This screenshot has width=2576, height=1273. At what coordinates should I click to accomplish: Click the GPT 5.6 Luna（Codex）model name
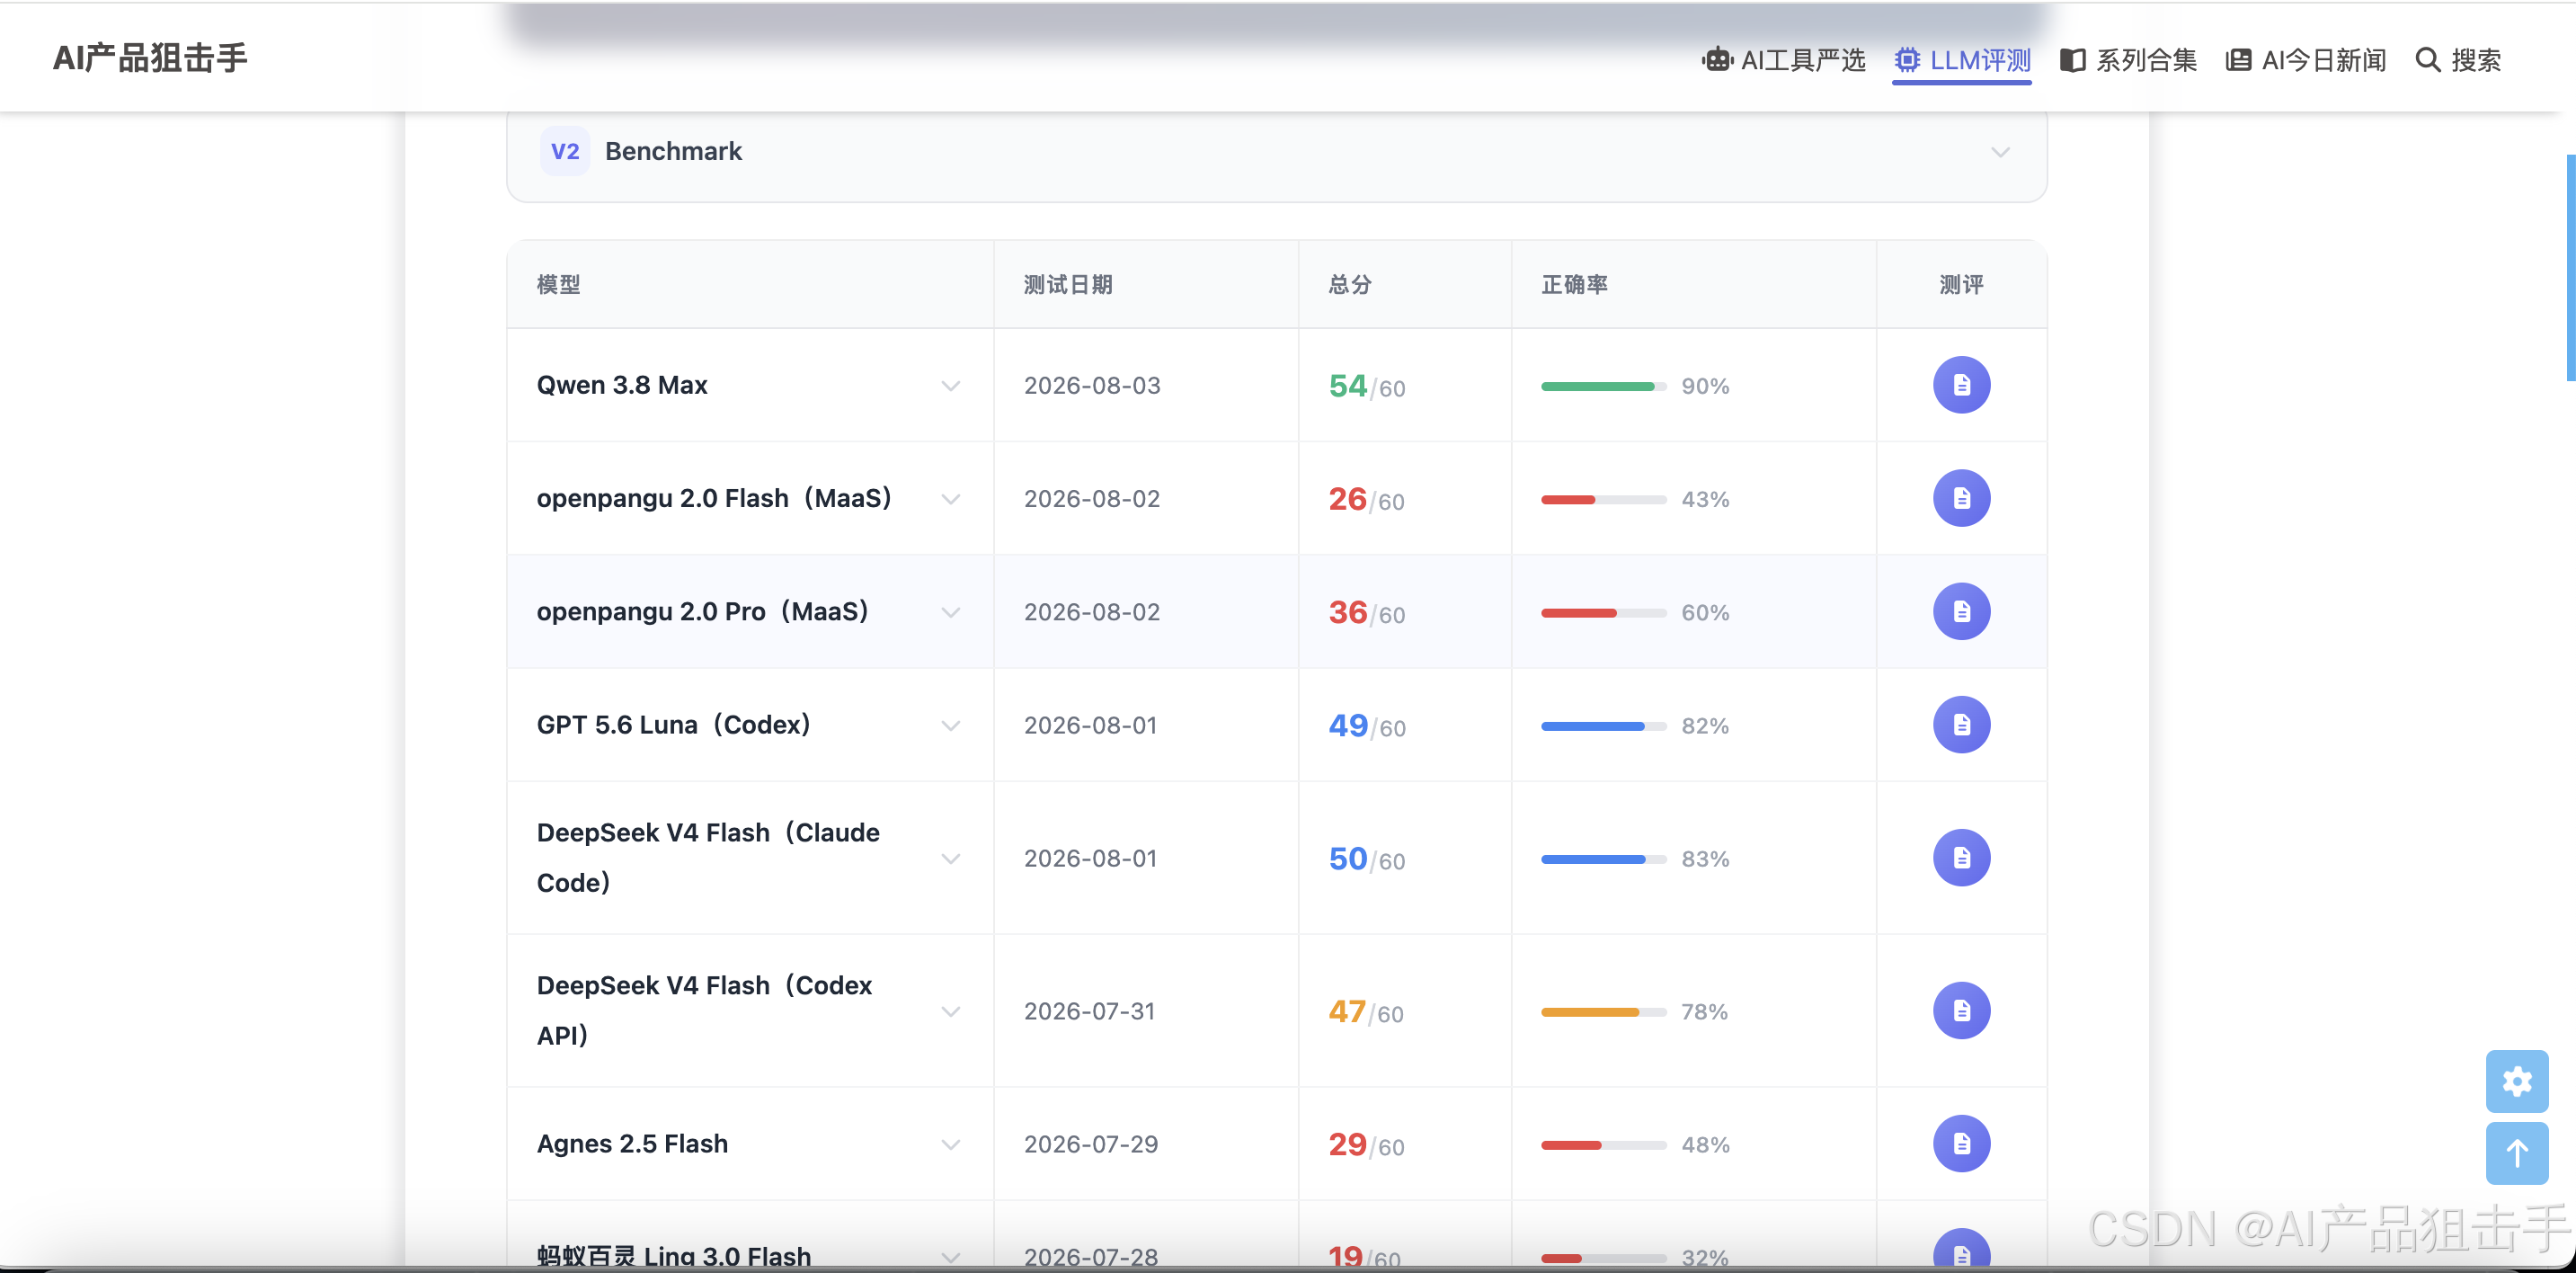pos(674,725)
